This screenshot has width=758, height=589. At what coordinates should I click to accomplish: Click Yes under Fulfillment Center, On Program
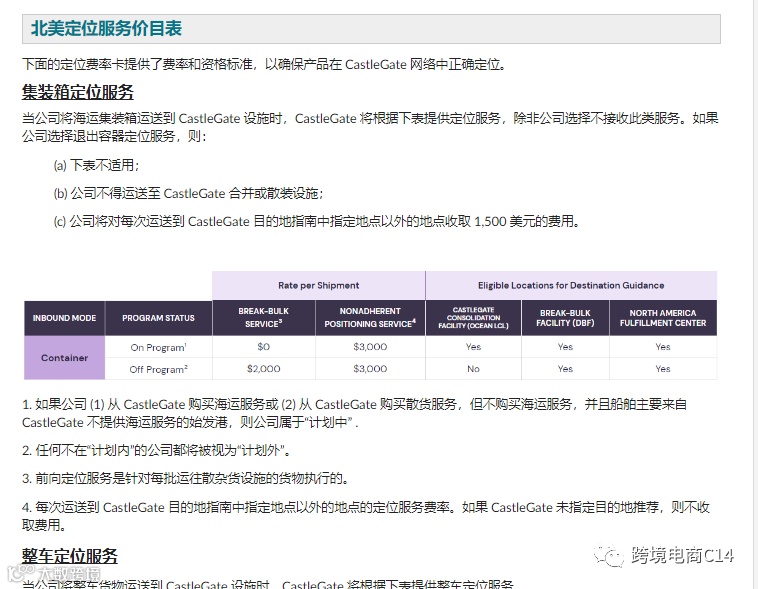click(663, 347)
